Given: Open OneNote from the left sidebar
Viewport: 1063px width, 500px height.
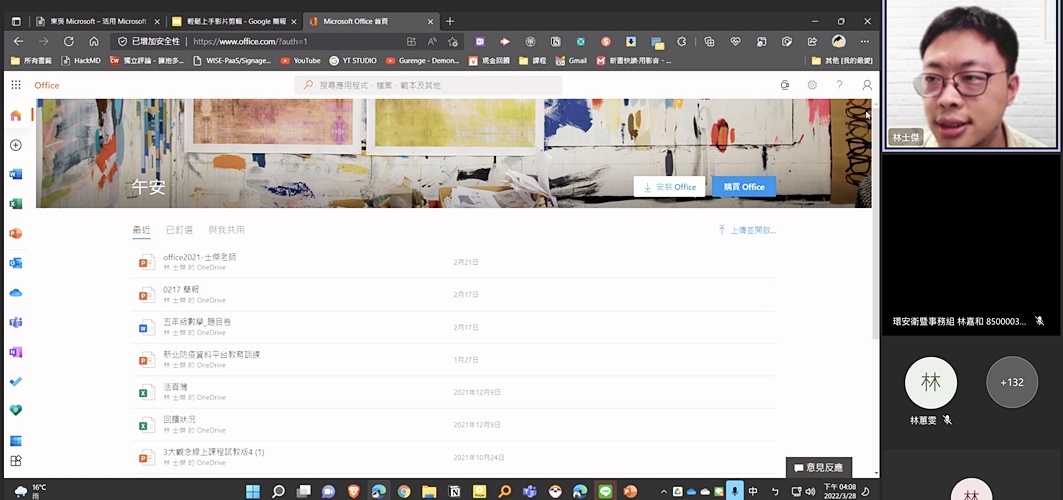Looking at the screenshot, I should (16, 352).
